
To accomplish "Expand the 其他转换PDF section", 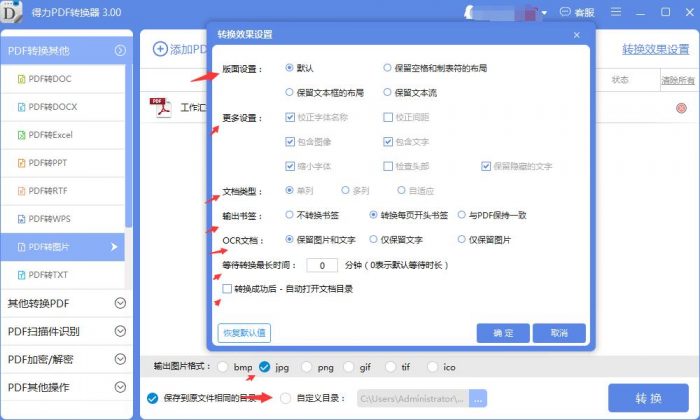I will point(120,304).
